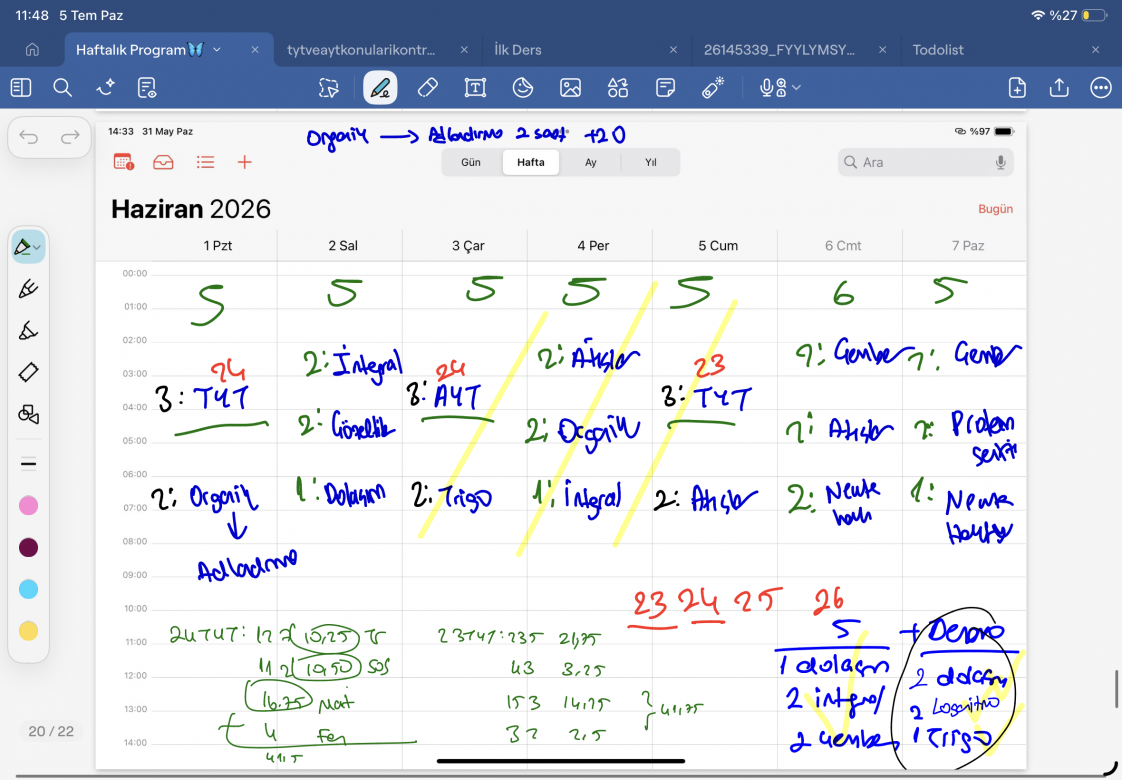Open the shapes and elements tool

[x=618, y=88]
